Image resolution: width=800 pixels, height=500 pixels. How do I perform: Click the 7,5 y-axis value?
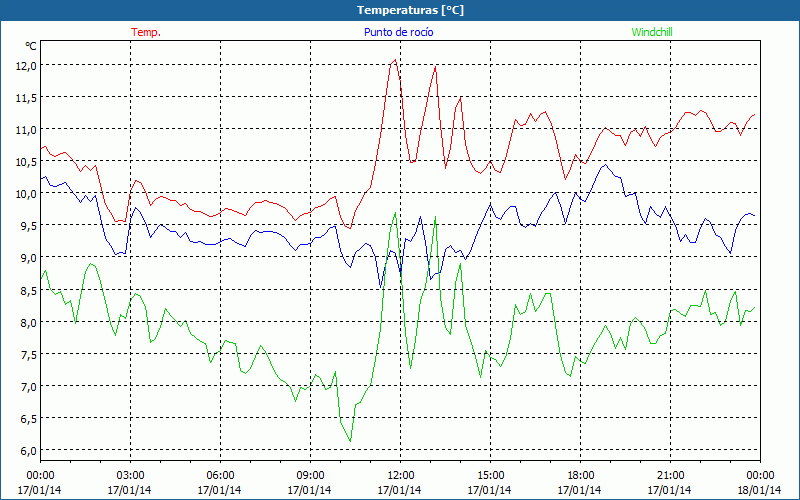[28, 355]
